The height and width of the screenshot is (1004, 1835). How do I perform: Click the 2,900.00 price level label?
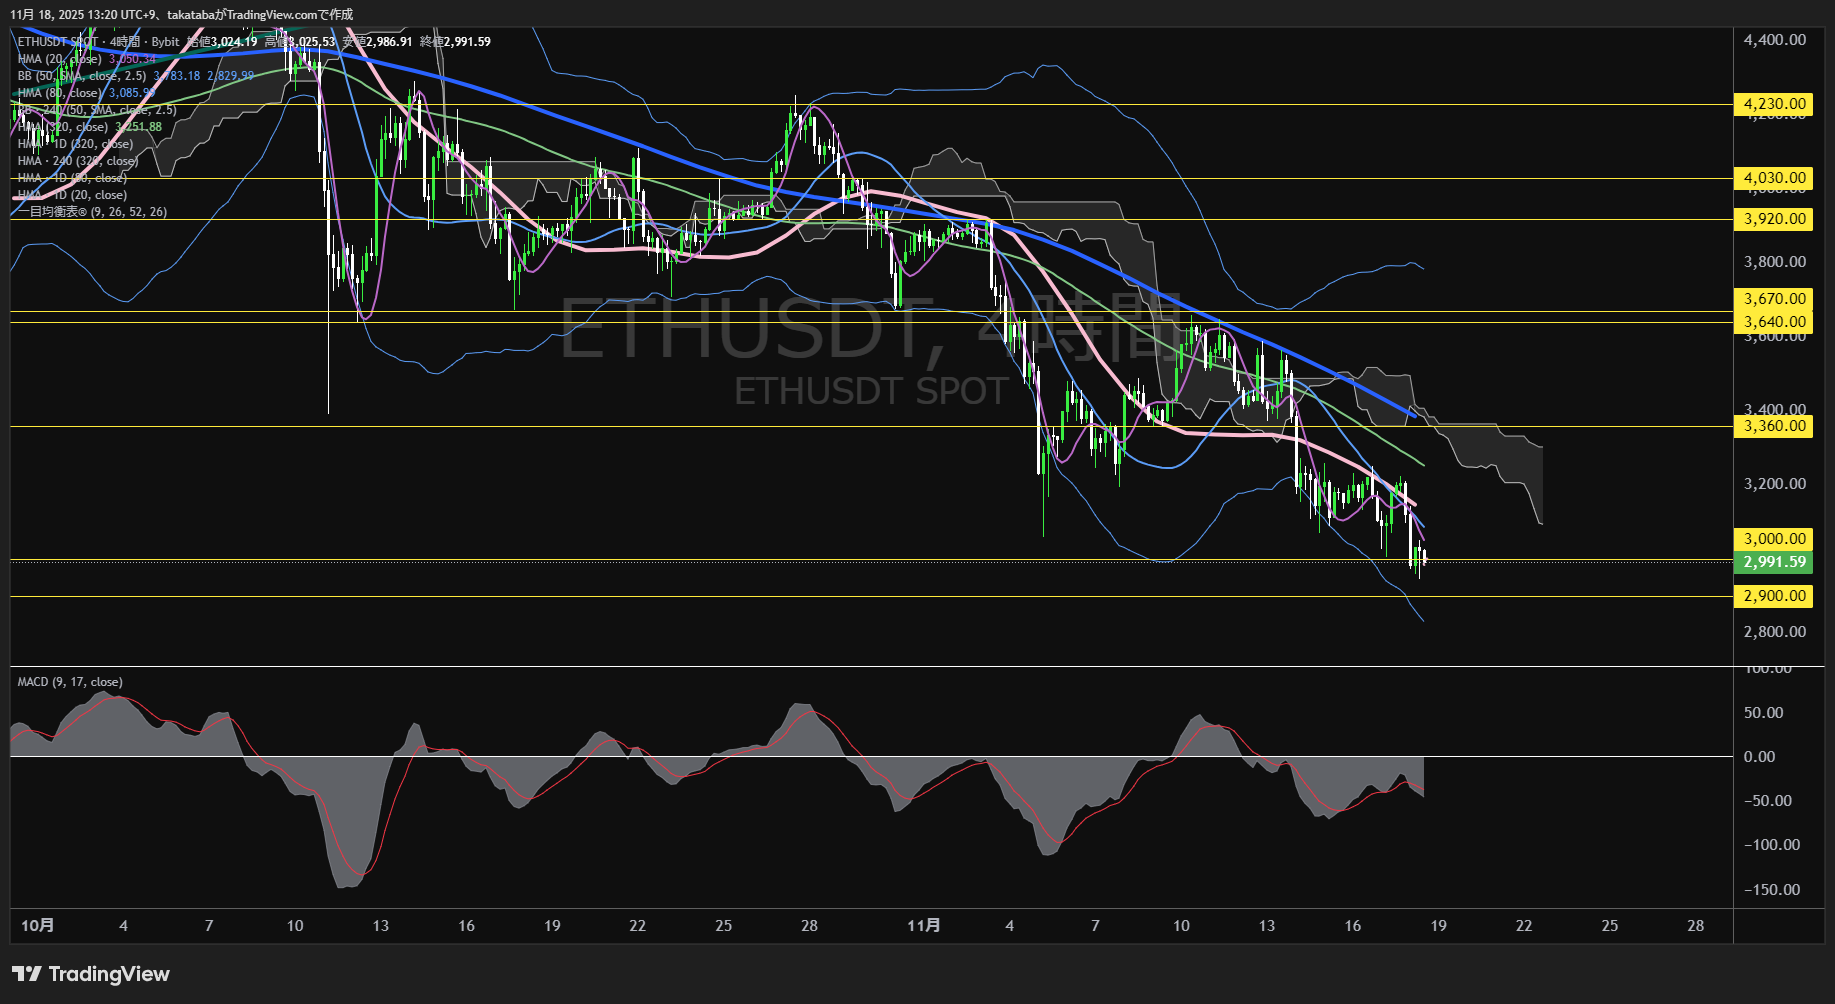pyautogui.click(x=1772, y=595)
